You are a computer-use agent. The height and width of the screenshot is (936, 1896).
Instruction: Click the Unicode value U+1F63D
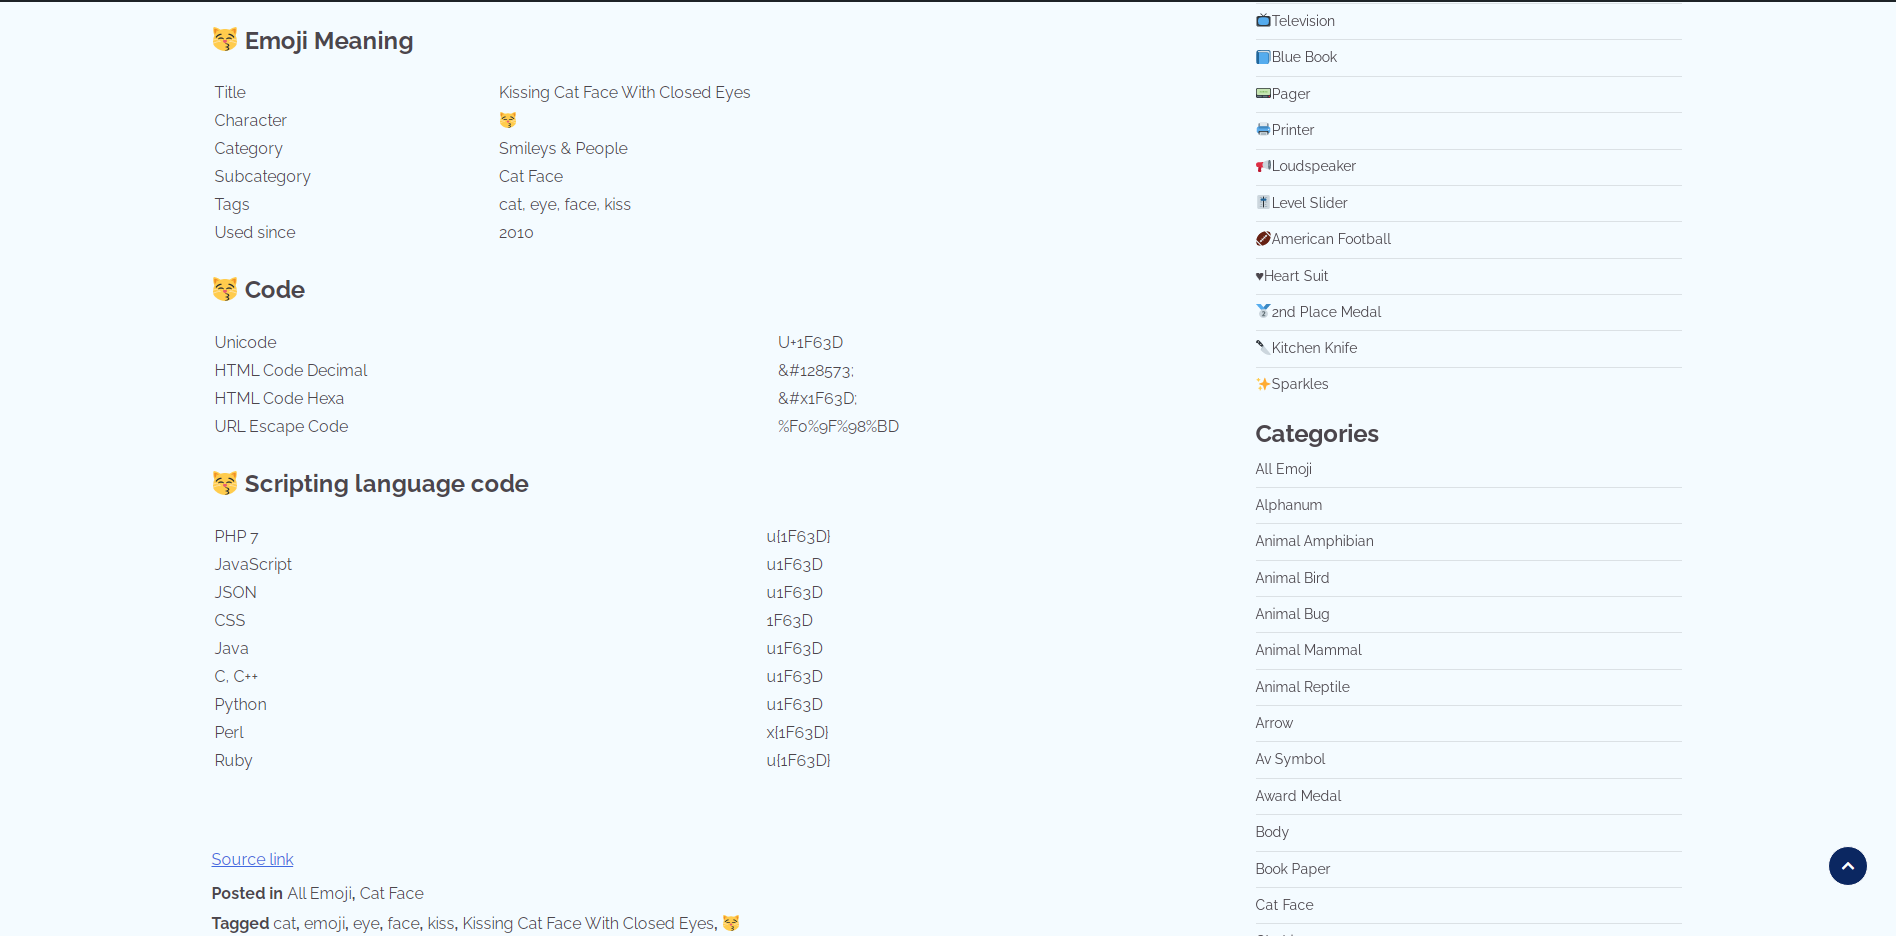(x=810, y=342)
